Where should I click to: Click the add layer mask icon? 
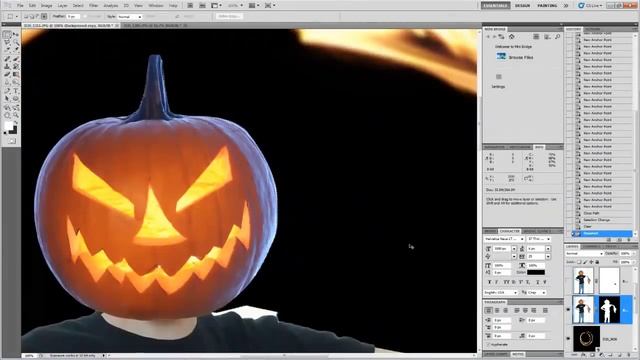(x=592, y=355)
